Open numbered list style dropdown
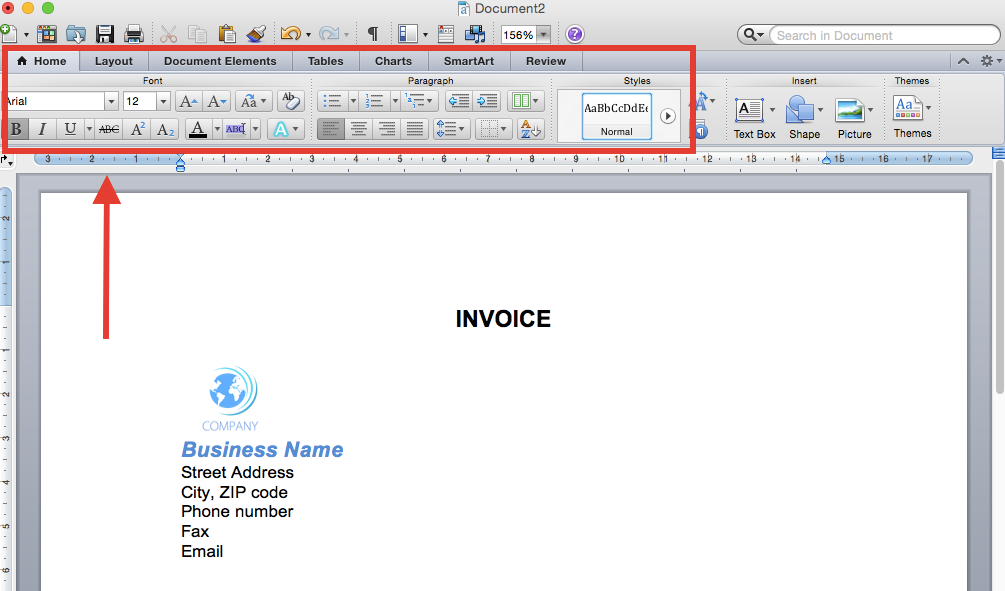Image resolution: width=1005 pixels, height=591 pixels. pos(395,101)
